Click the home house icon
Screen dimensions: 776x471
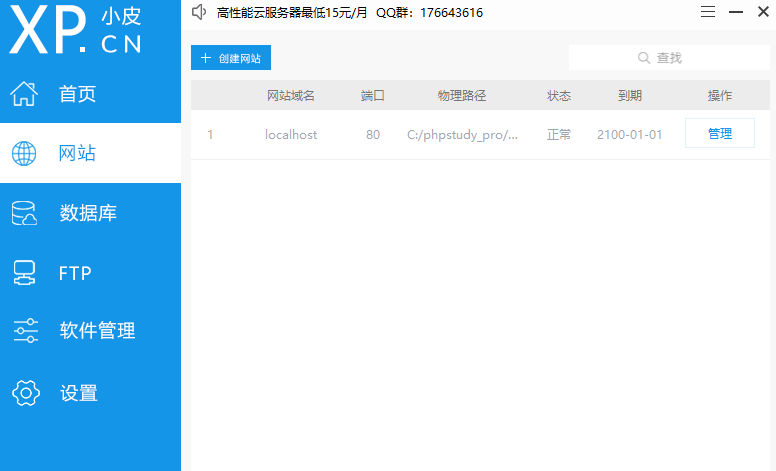24,94
